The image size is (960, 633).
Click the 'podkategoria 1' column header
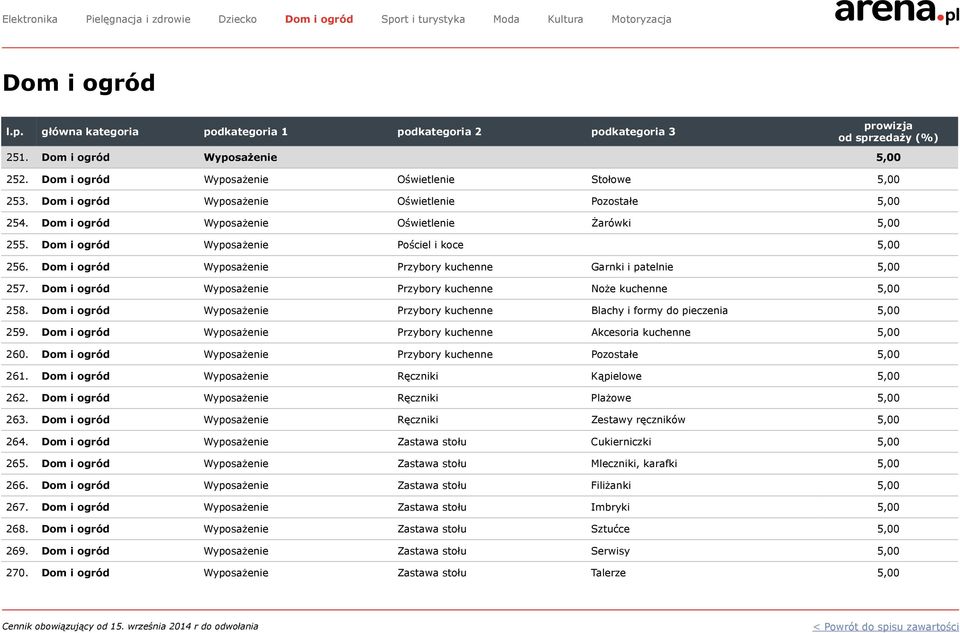pos(246,132)
